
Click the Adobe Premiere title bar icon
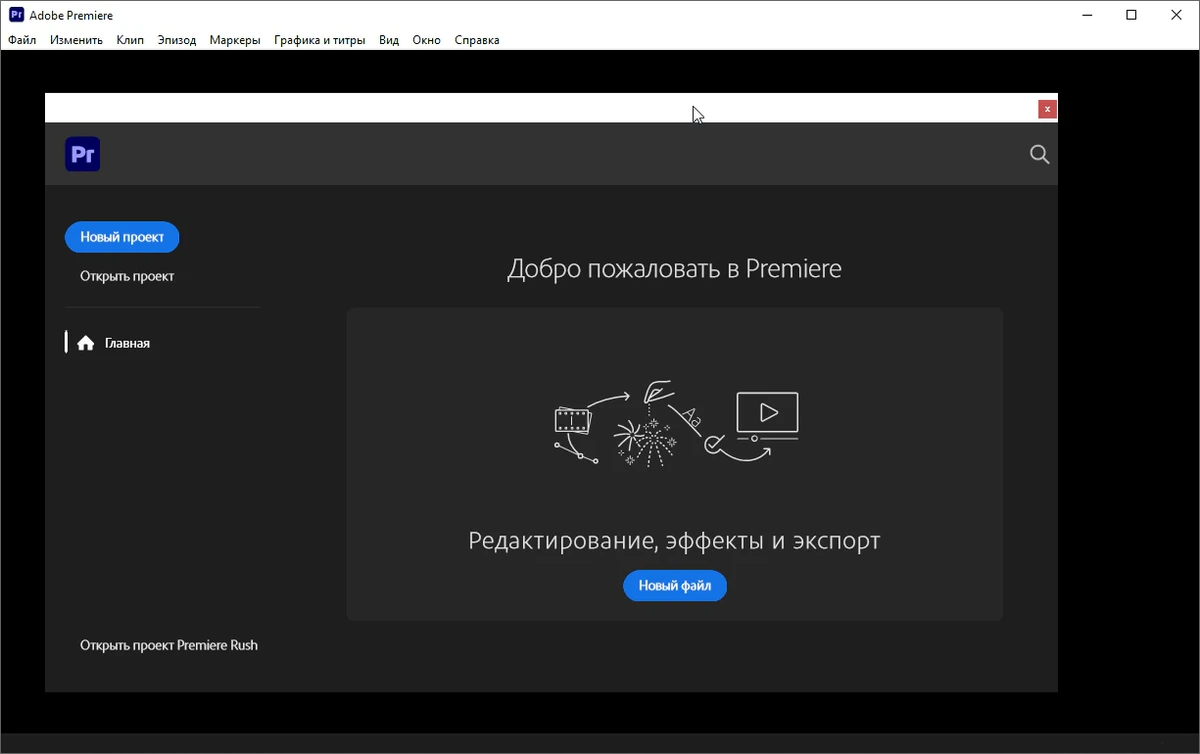tap(16, 15)
